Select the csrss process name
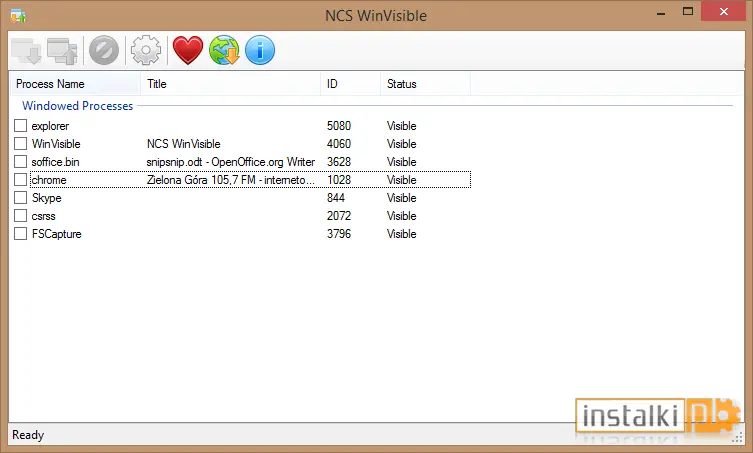Image resolution: width=753 pixels, height=453 pixels. (x=43, y=216)
